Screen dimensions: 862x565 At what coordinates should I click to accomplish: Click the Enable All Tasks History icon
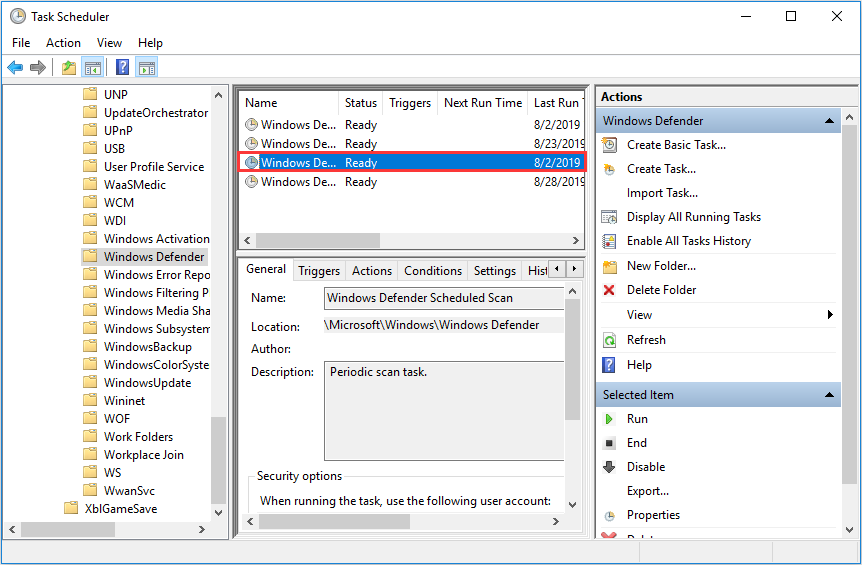pos(609,241)
